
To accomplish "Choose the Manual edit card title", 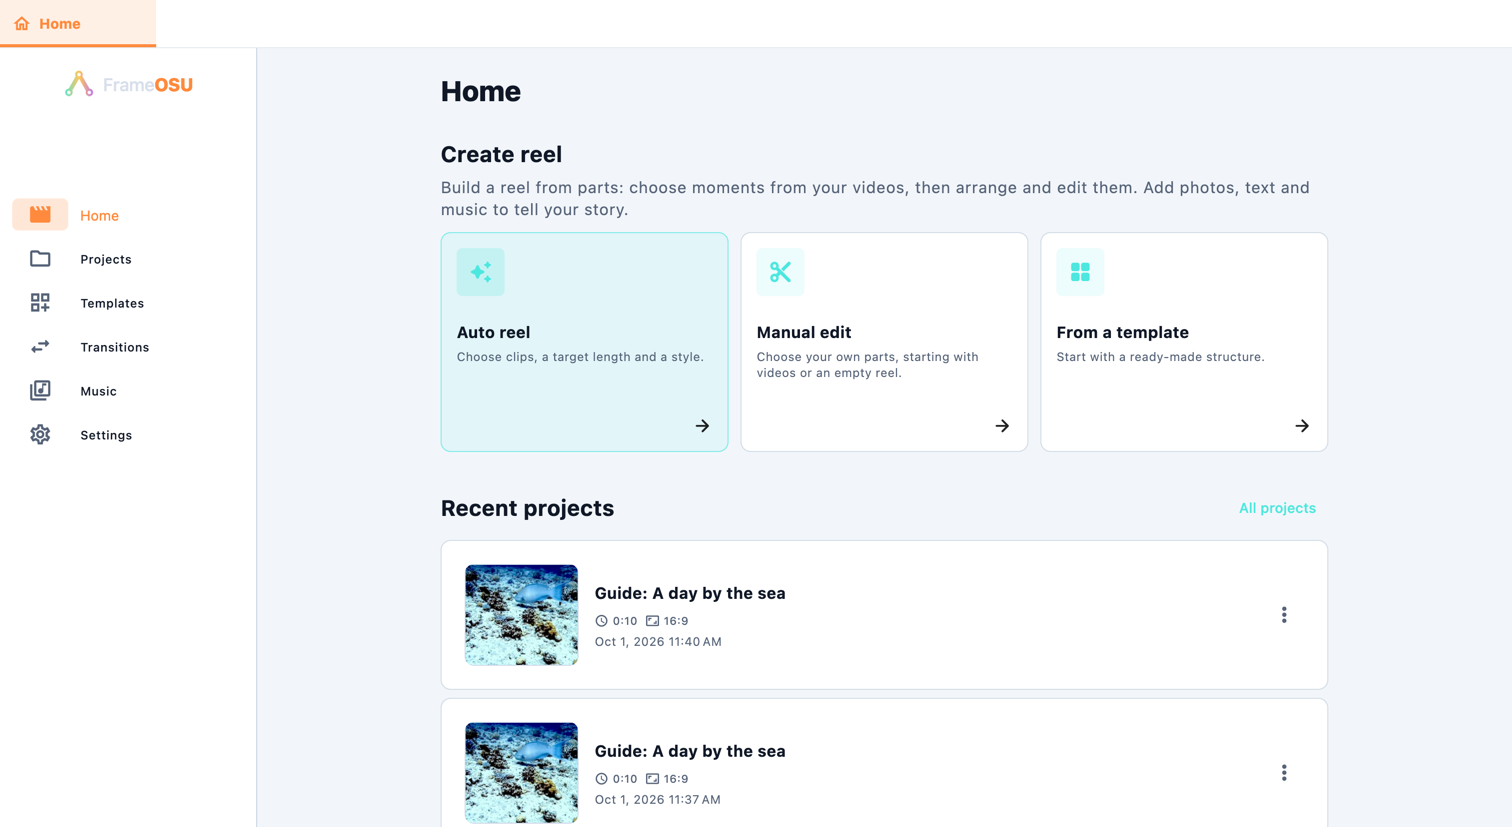I will (804, 332).
